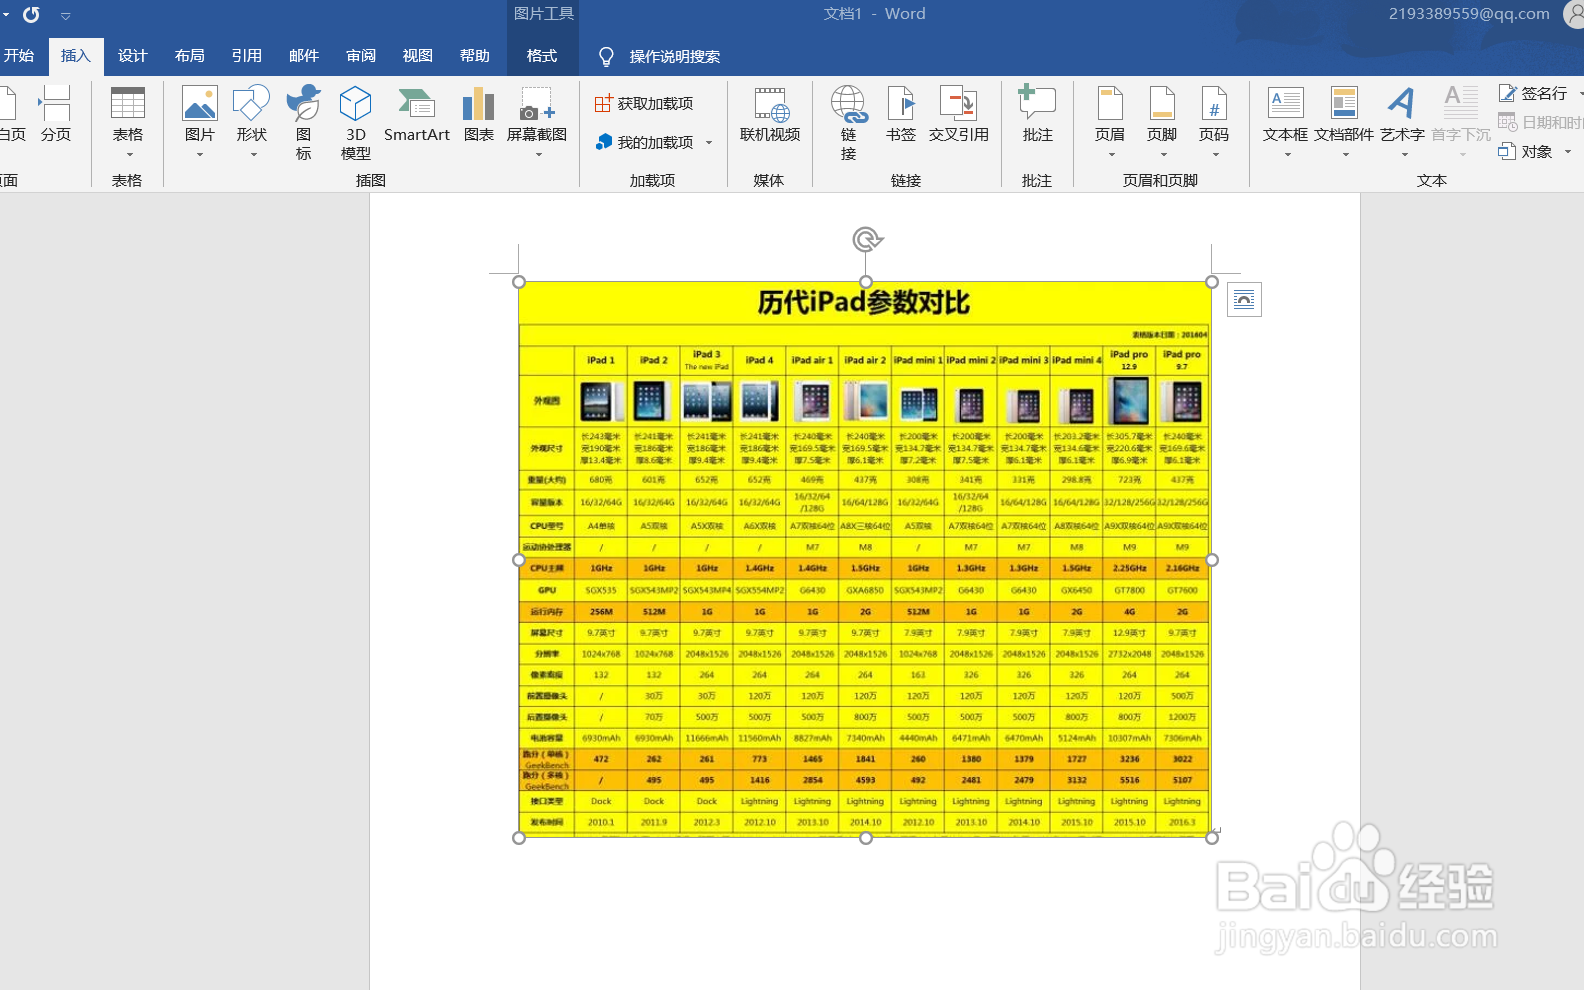Switch to the 邮件 Mailings tab
Screen dimensions: 1584x990
pyautogui.click(x=304, y=56)
